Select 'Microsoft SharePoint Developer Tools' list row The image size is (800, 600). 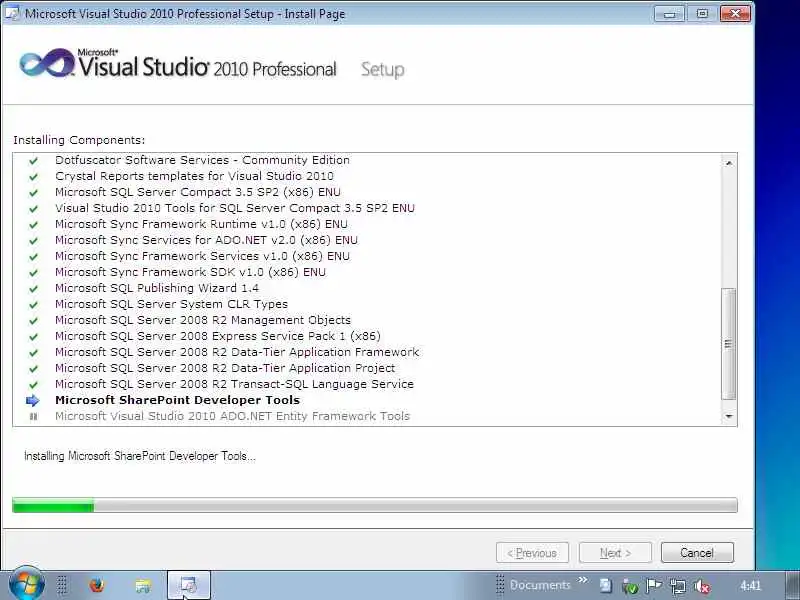(177, 400)
